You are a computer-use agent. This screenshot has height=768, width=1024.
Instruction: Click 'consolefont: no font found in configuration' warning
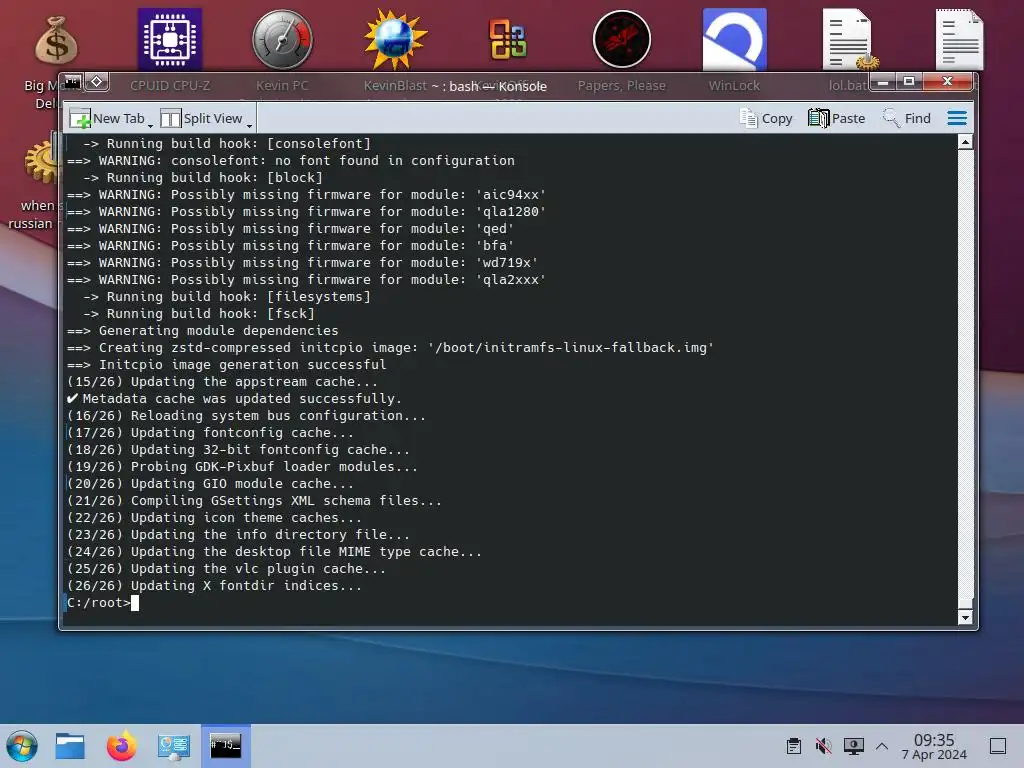pos(291,161)
